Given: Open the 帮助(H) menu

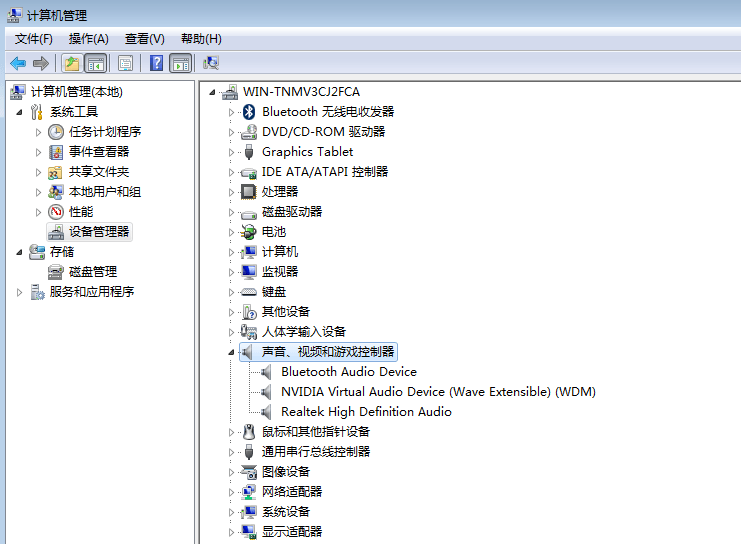Looking at the screenshot, I should point(201,39).
